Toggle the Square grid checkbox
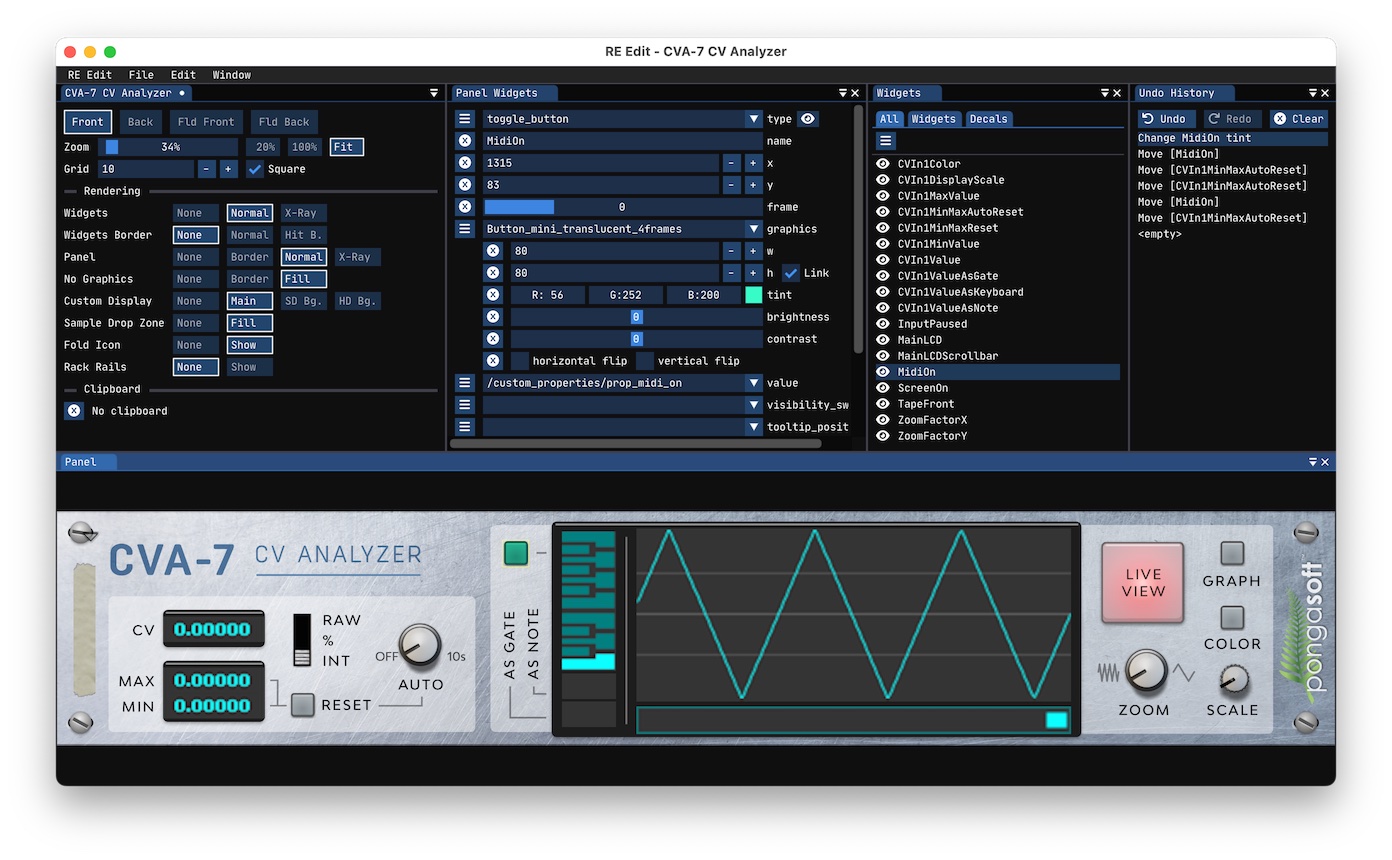This screenshot has width=1392, height=860. click(x=255, y=169)
